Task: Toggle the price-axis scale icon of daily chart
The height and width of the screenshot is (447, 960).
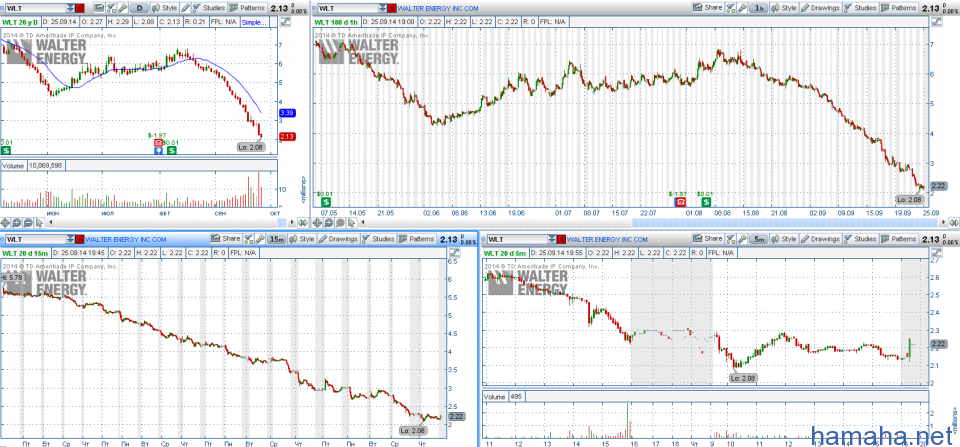Action: coord(285,21)
